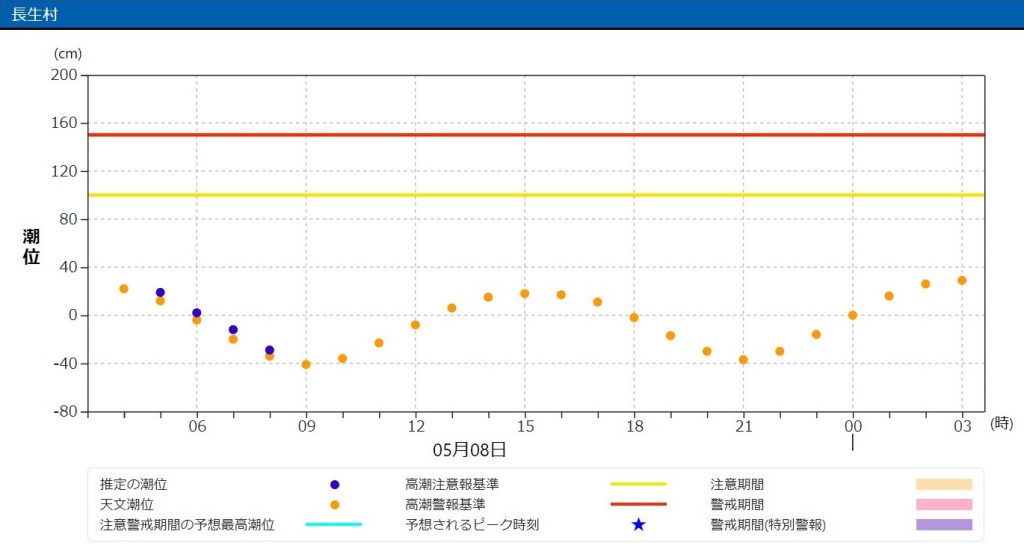Click the 注意警戒期間の予想最高潮位 legend label
1024x555 pixels.
point(187,525)
